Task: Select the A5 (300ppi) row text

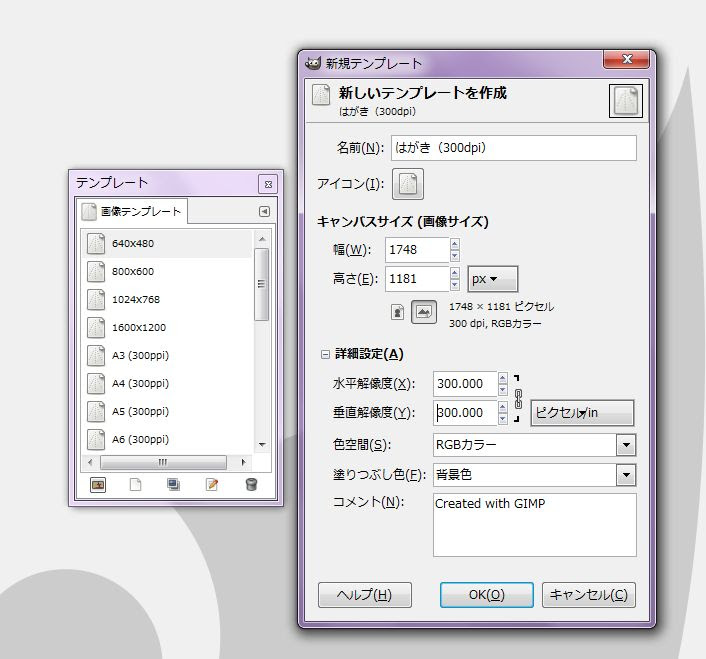Action: (x=140, y=411)
